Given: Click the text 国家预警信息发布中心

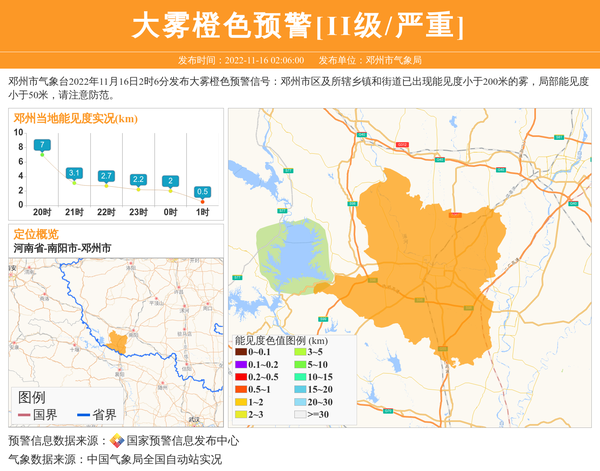Looking at the screenshot, I should click(x=183, y=441).
